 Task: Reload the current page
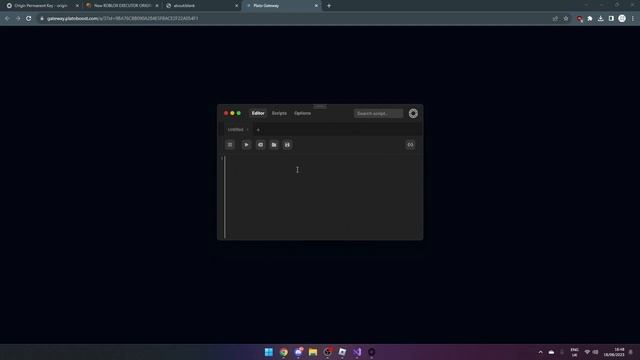click(x=29, y=18)
